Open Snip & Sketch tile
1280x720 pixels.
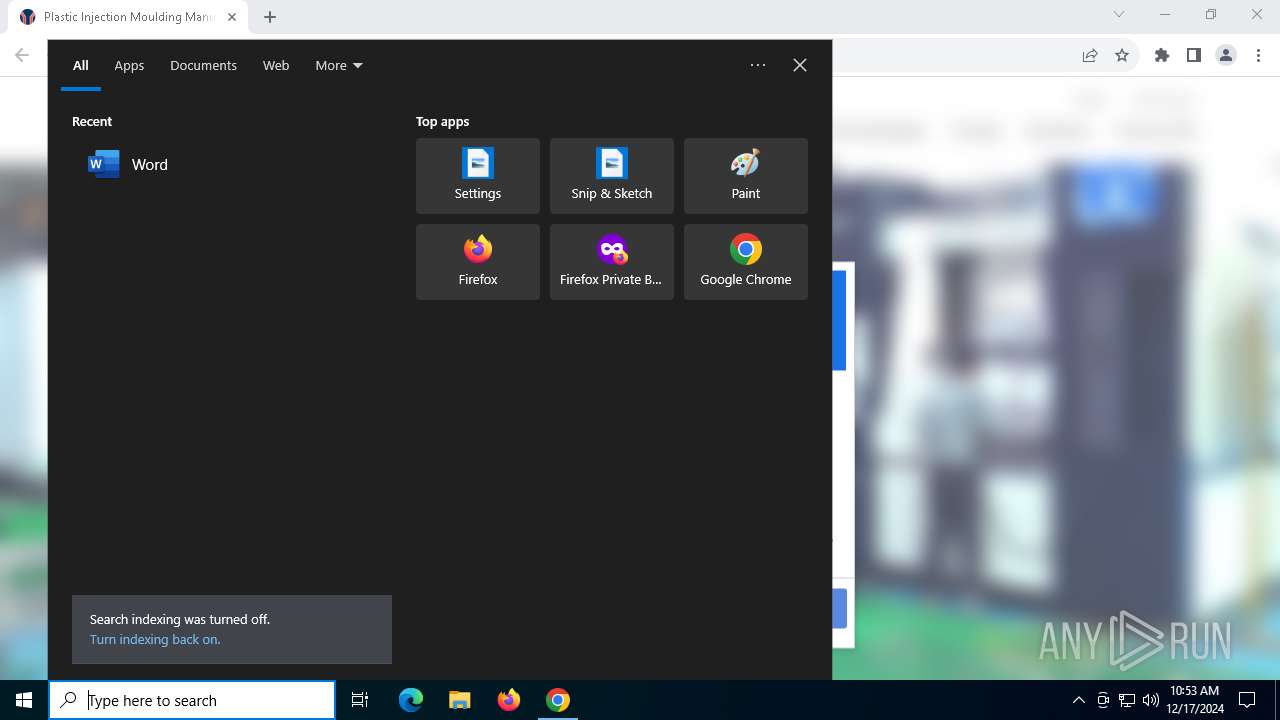tap(612, 176)
